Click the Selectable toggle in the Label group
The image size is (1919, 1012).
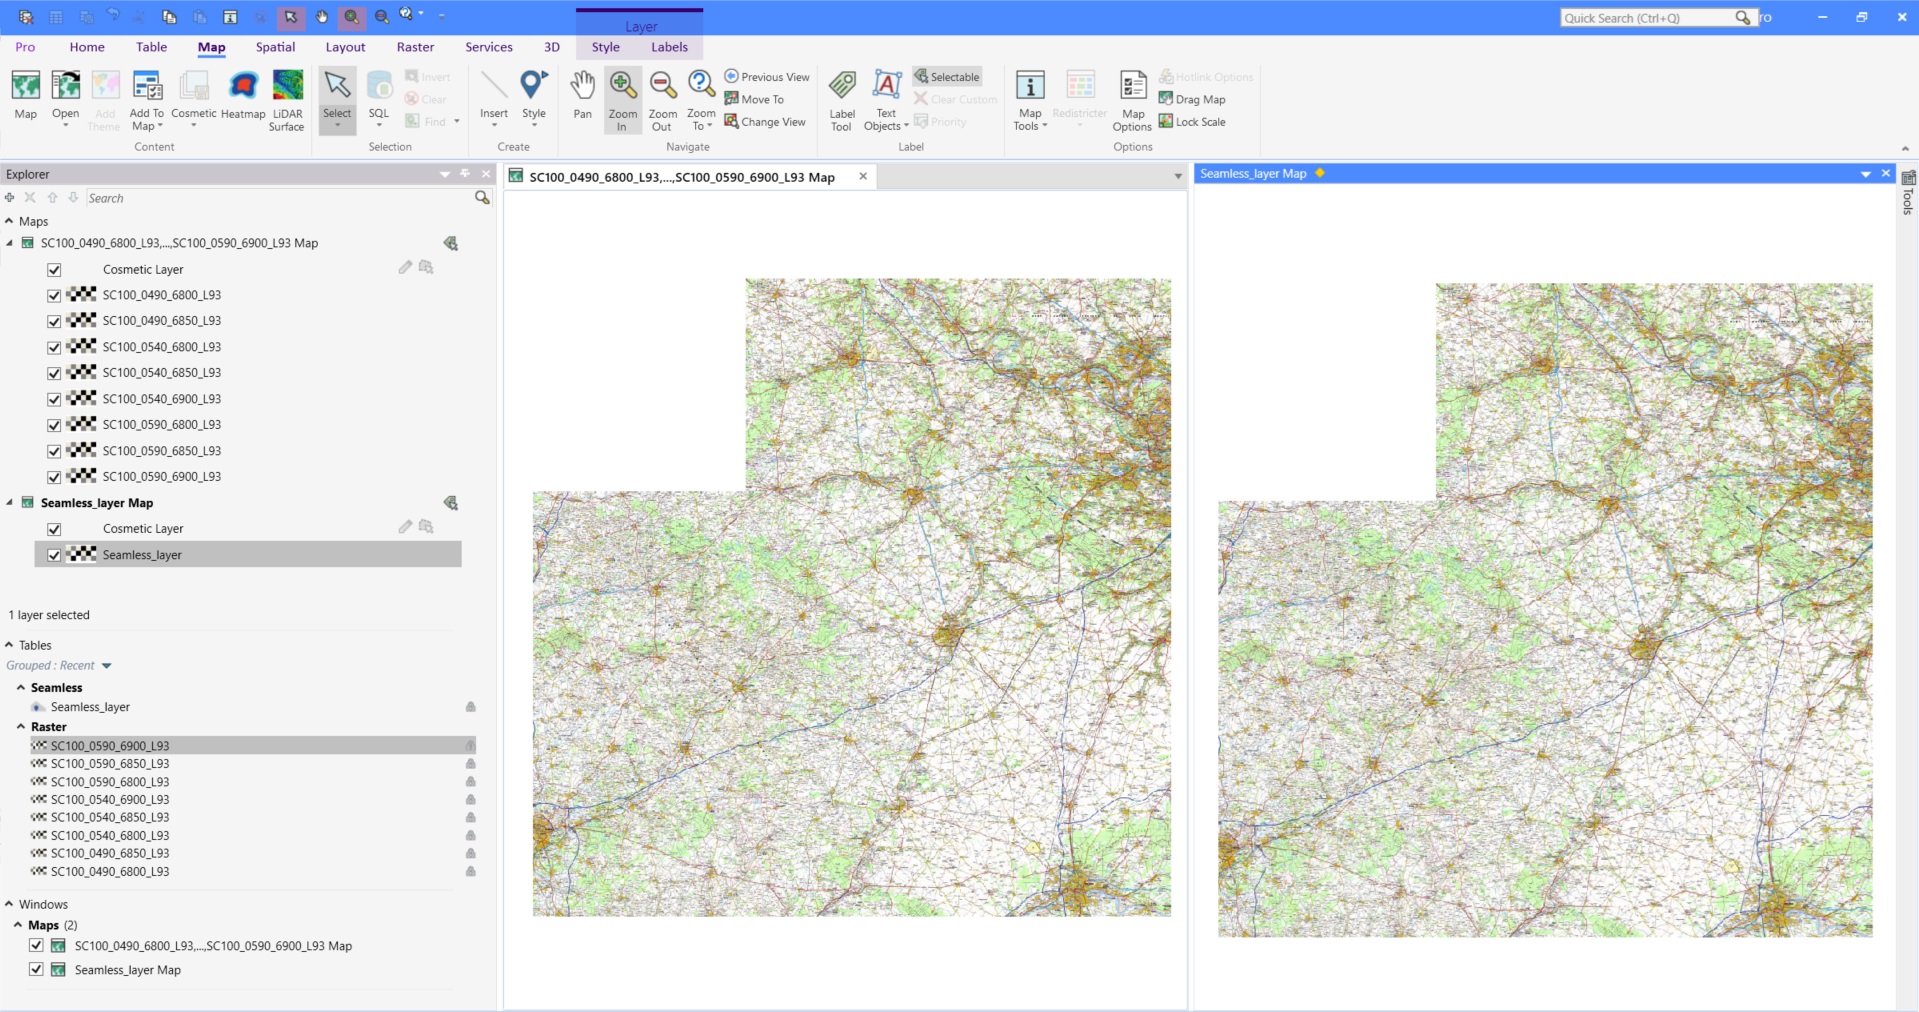click(x=947, y=77)
